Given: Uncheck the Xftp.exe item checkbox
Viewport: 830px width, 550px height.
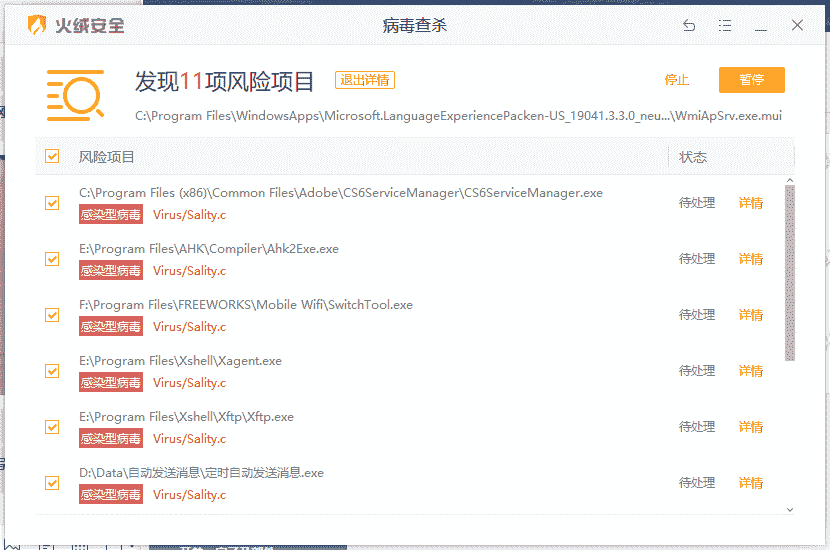Looking at the screenshot, I should pos(52,427).
